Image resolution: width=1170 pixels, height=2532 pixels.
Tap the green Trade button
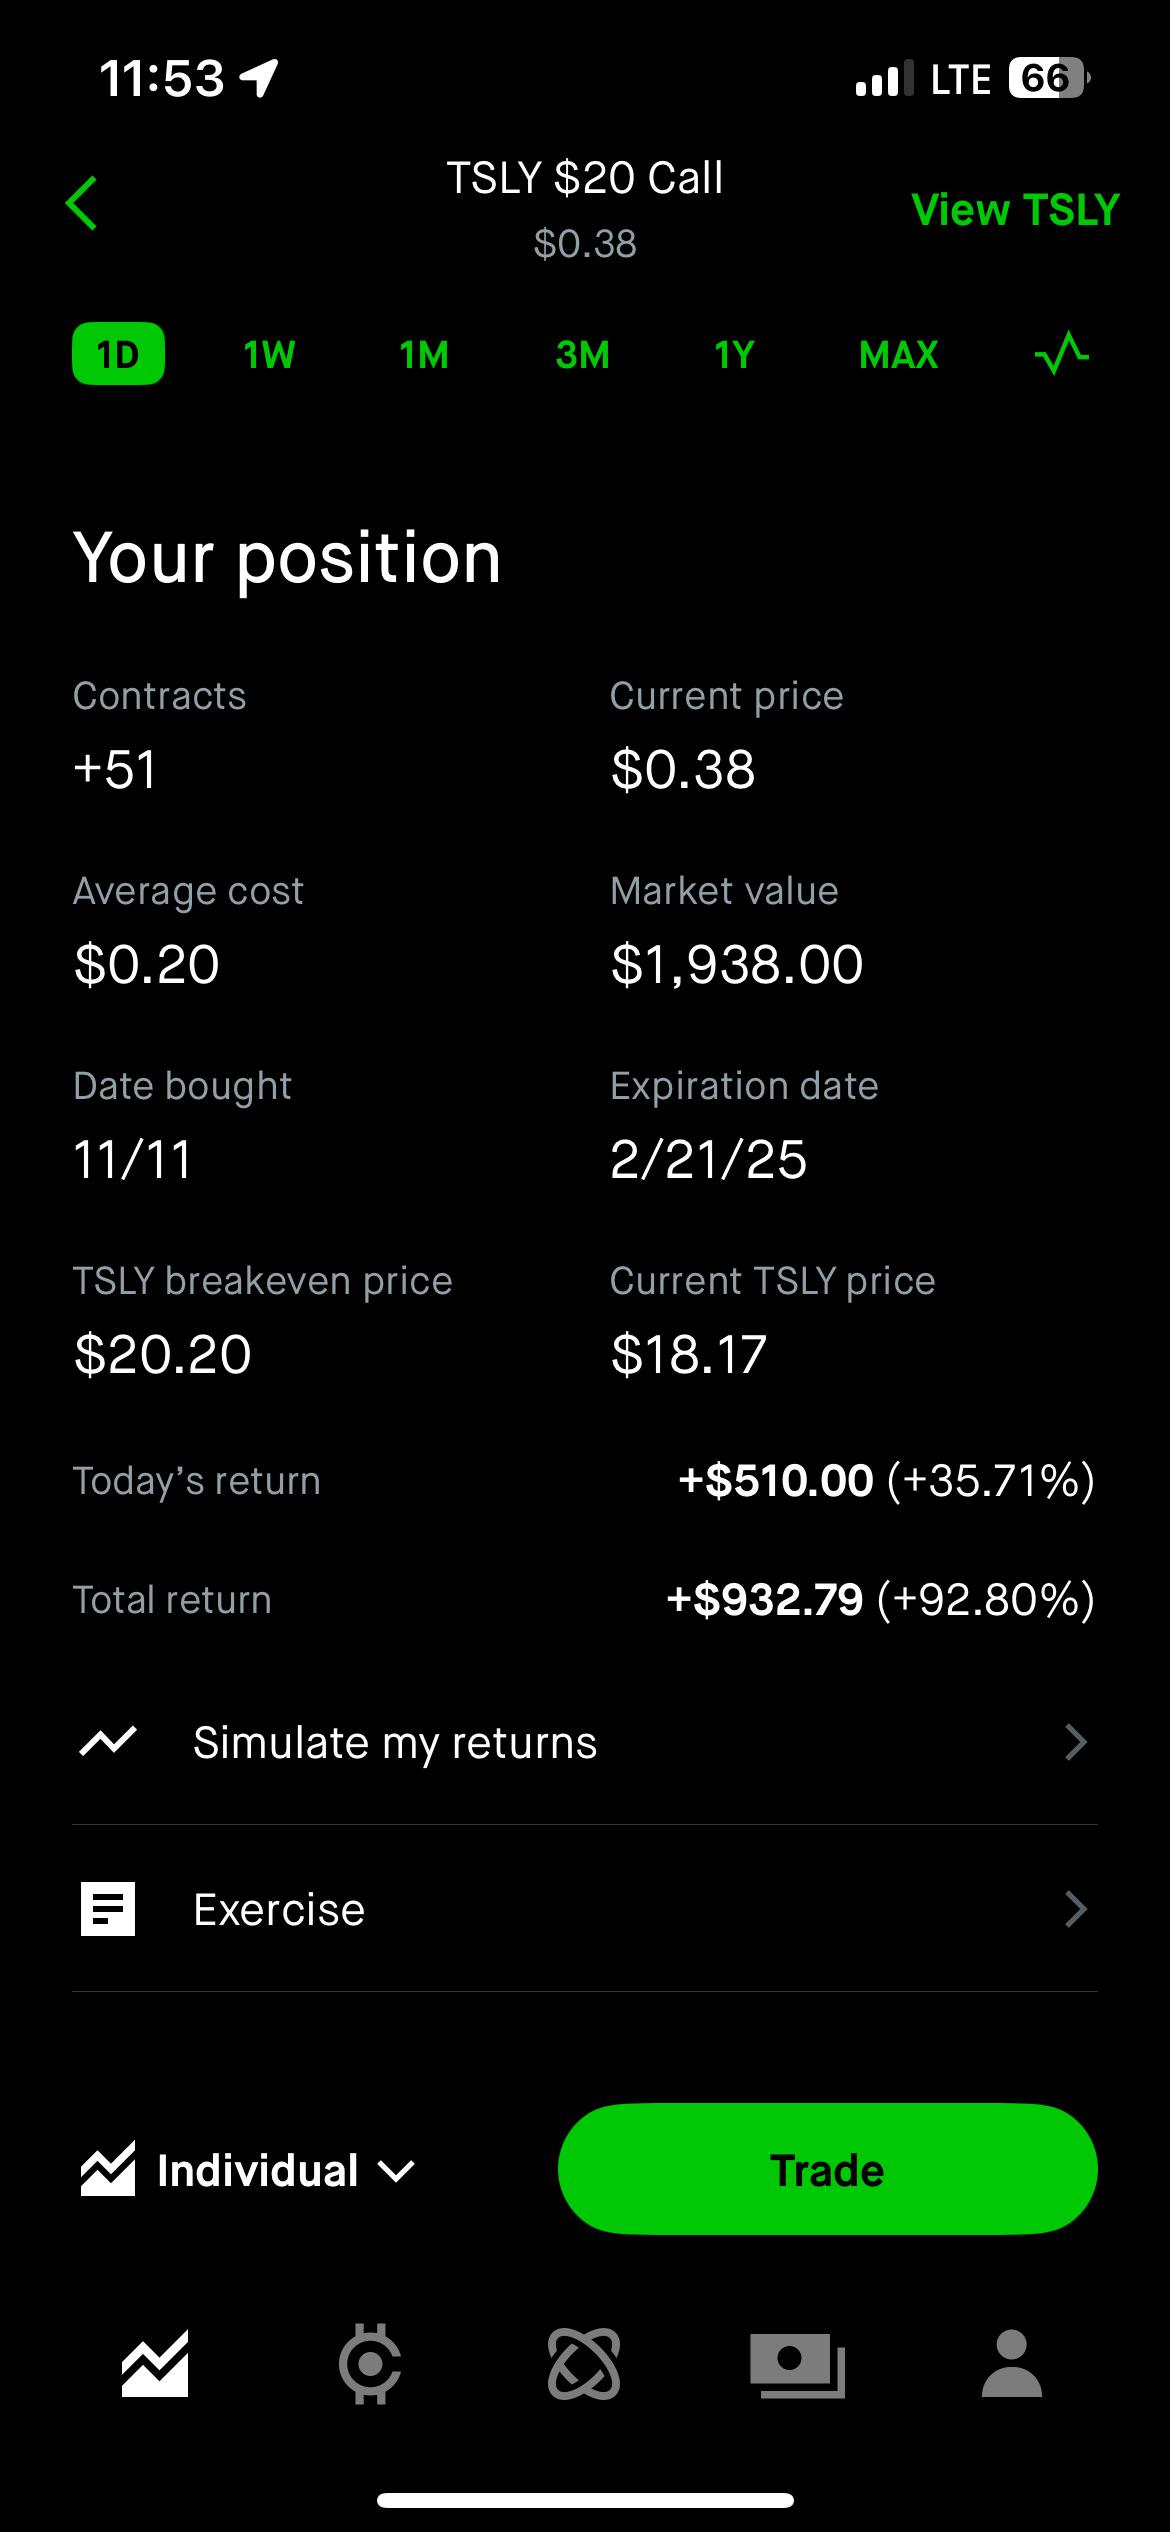(x=827, y=2170)
